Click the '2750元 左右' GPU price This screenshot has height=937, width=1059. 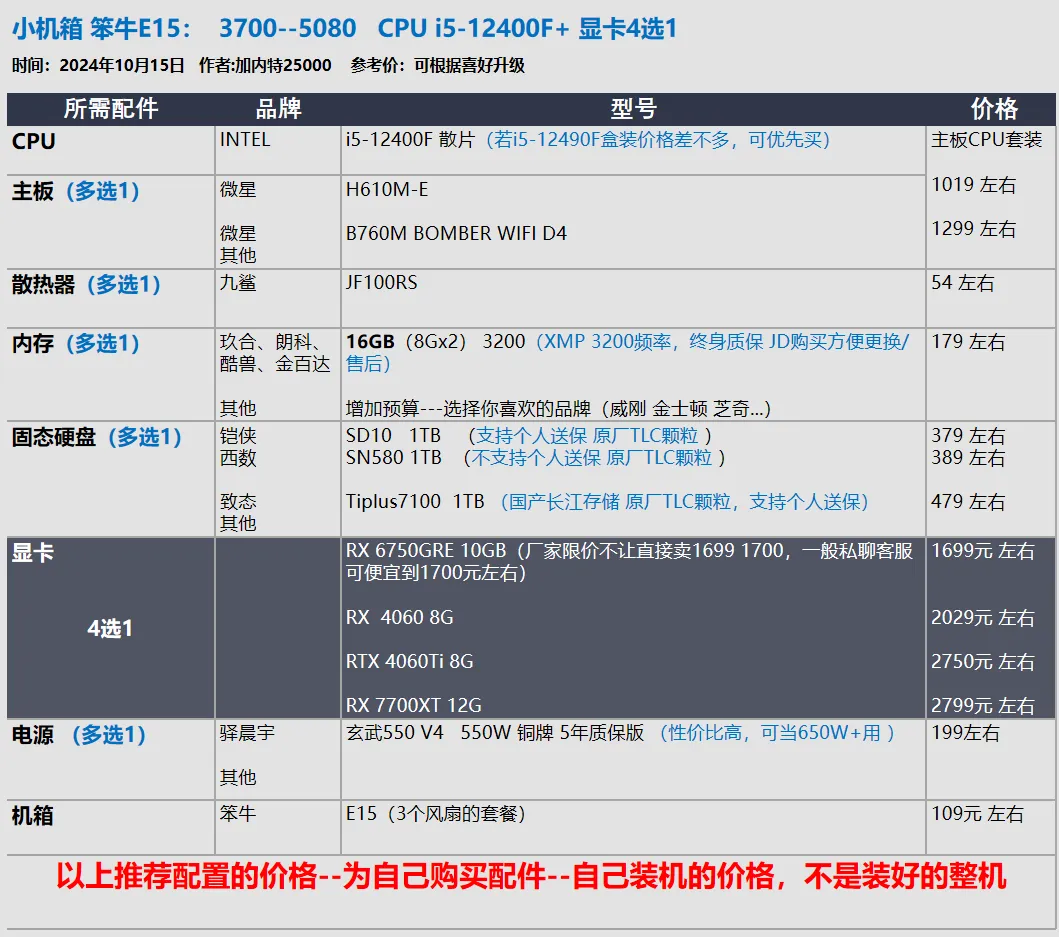tap(983, 661)
